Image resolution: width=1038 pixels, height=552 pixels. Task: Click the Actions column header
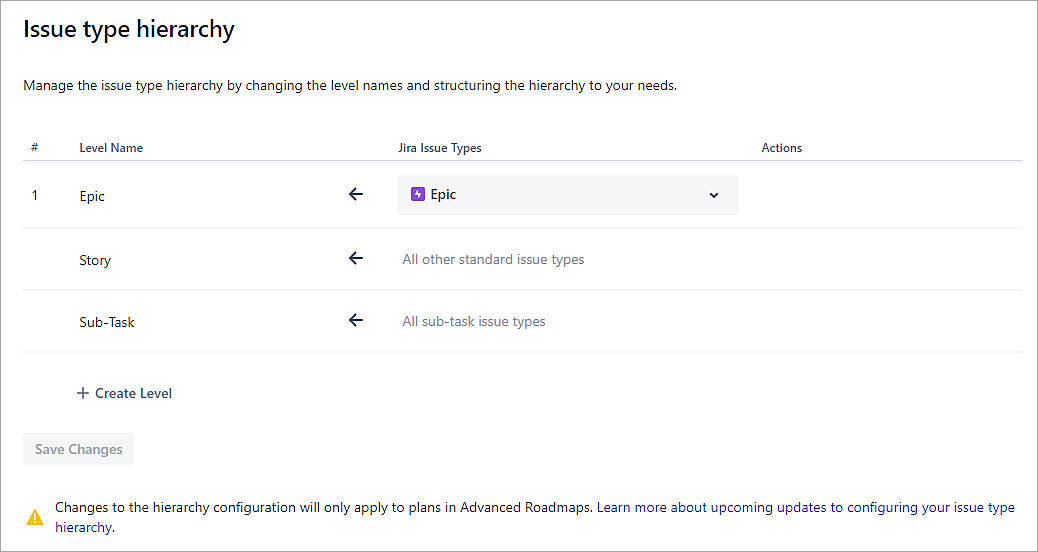point(782,148)
